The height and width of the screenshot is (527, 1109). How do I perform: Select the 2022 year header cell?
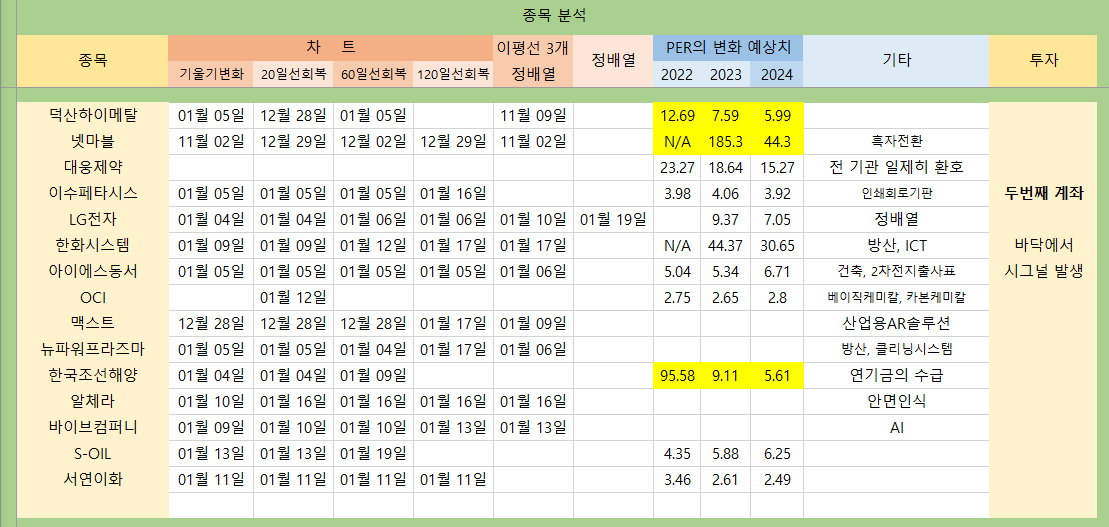(x=677, y=74)
